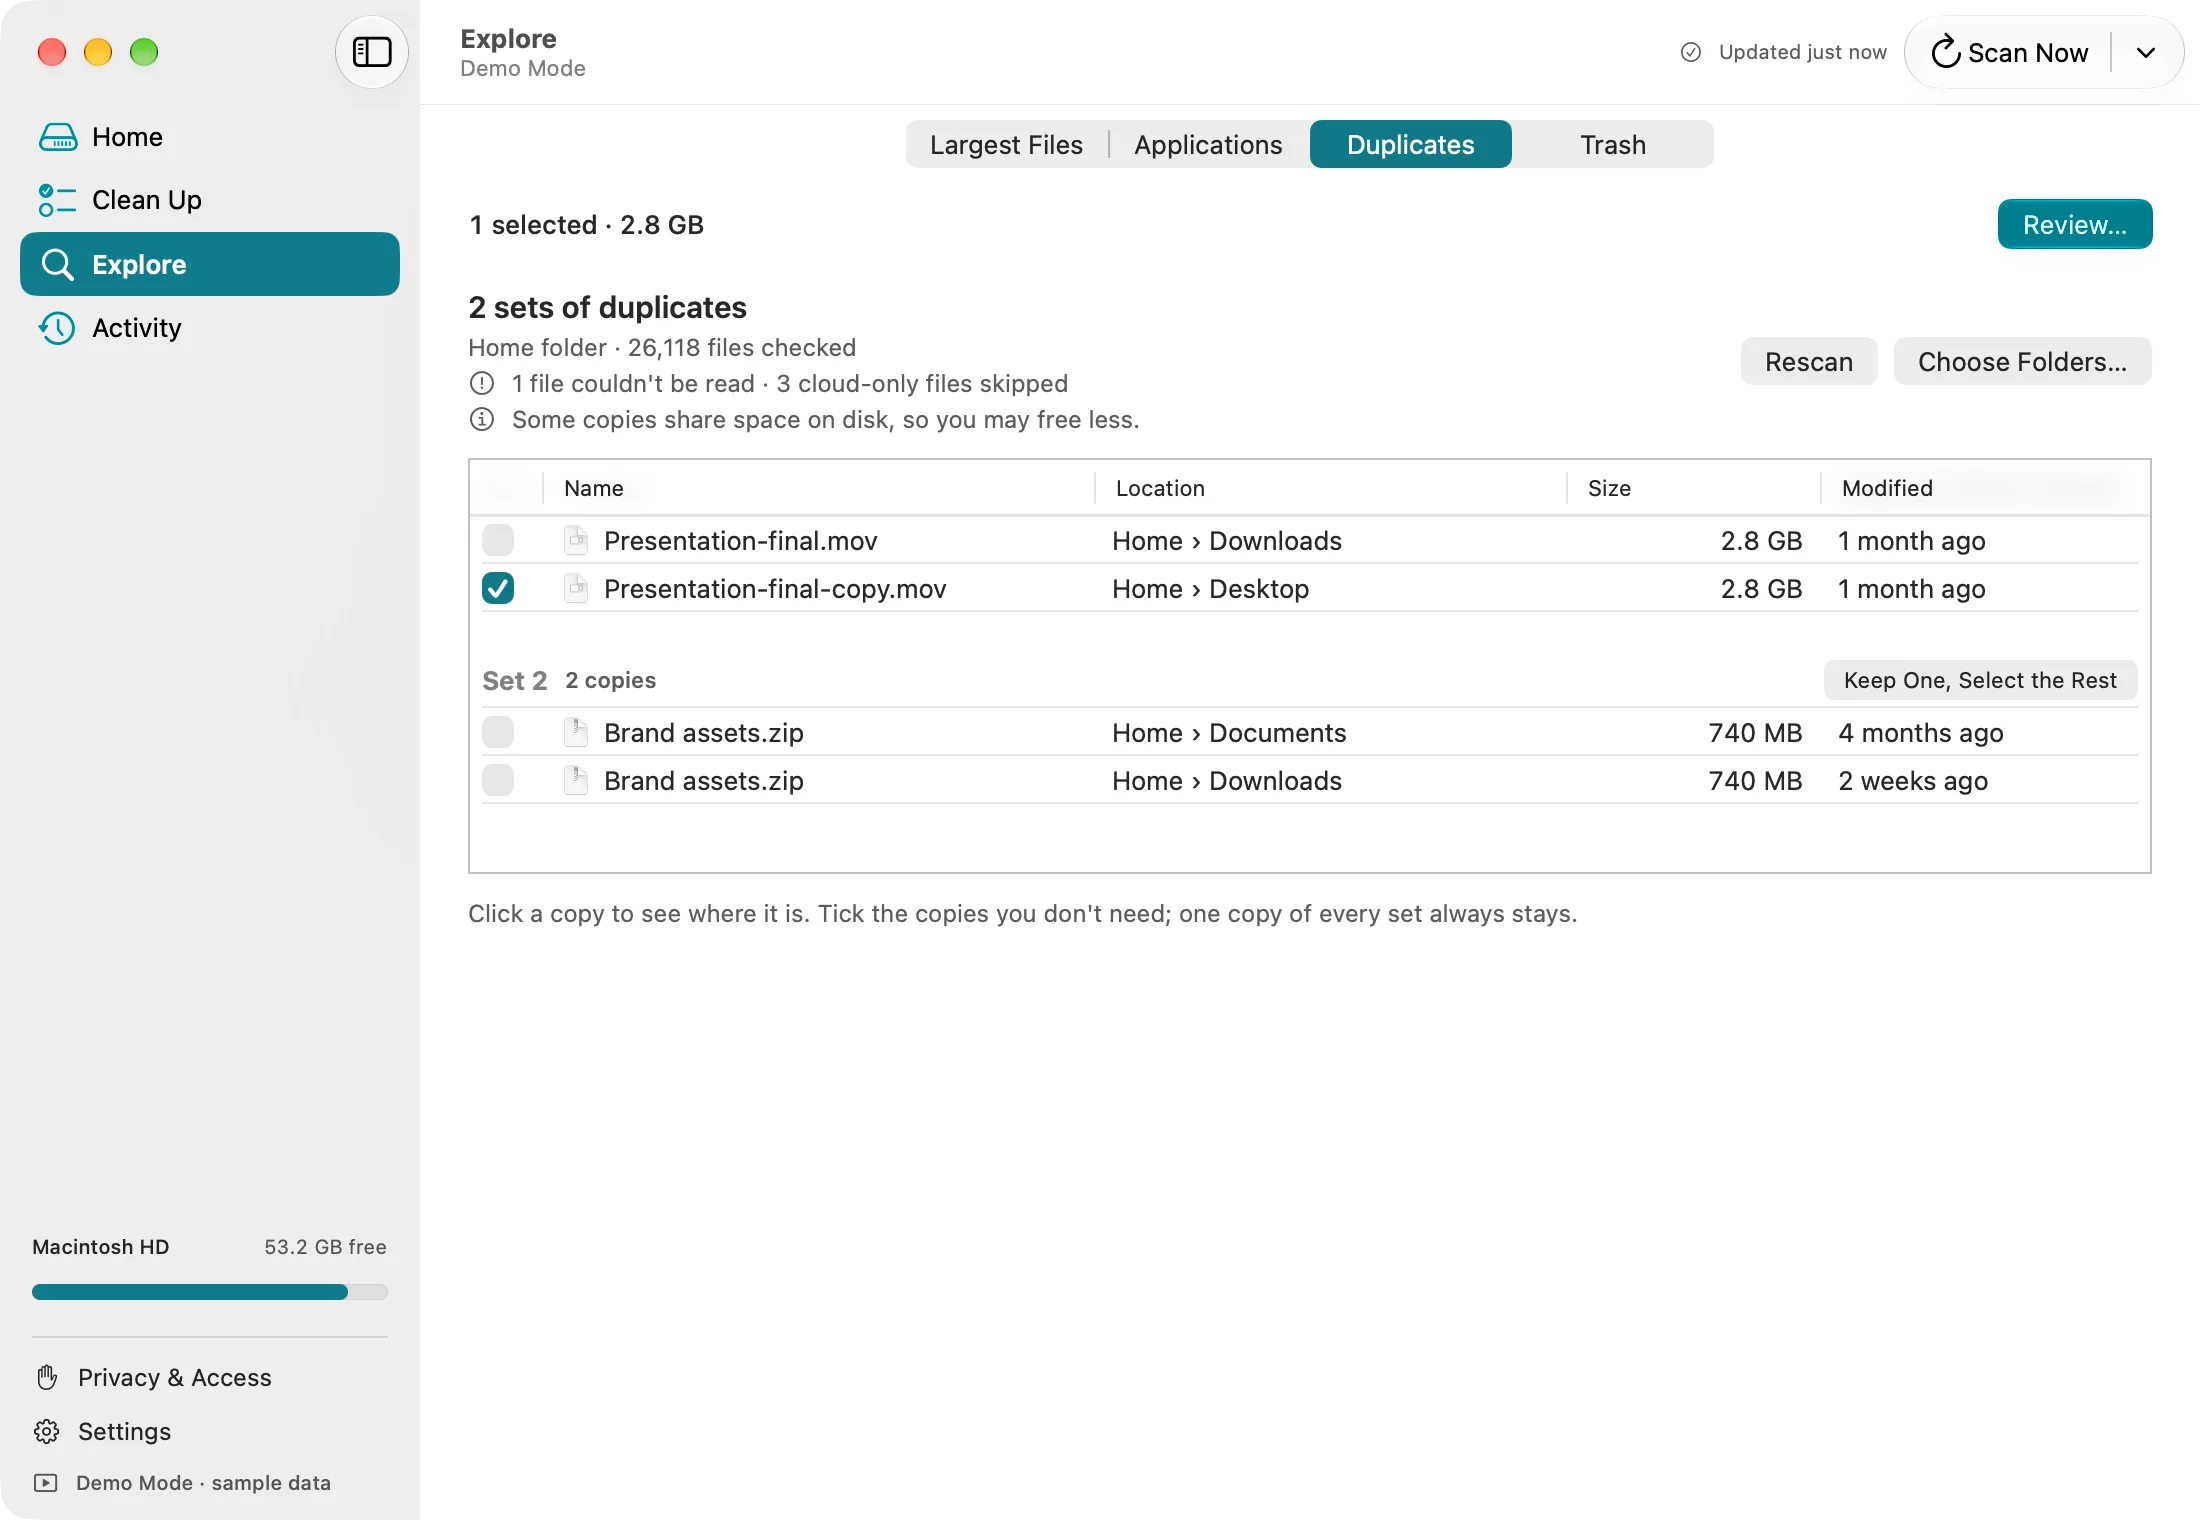This screenshot has width=2200, height=1520.
Task: Click the Scan Now button
Action: pos(2010,52)
